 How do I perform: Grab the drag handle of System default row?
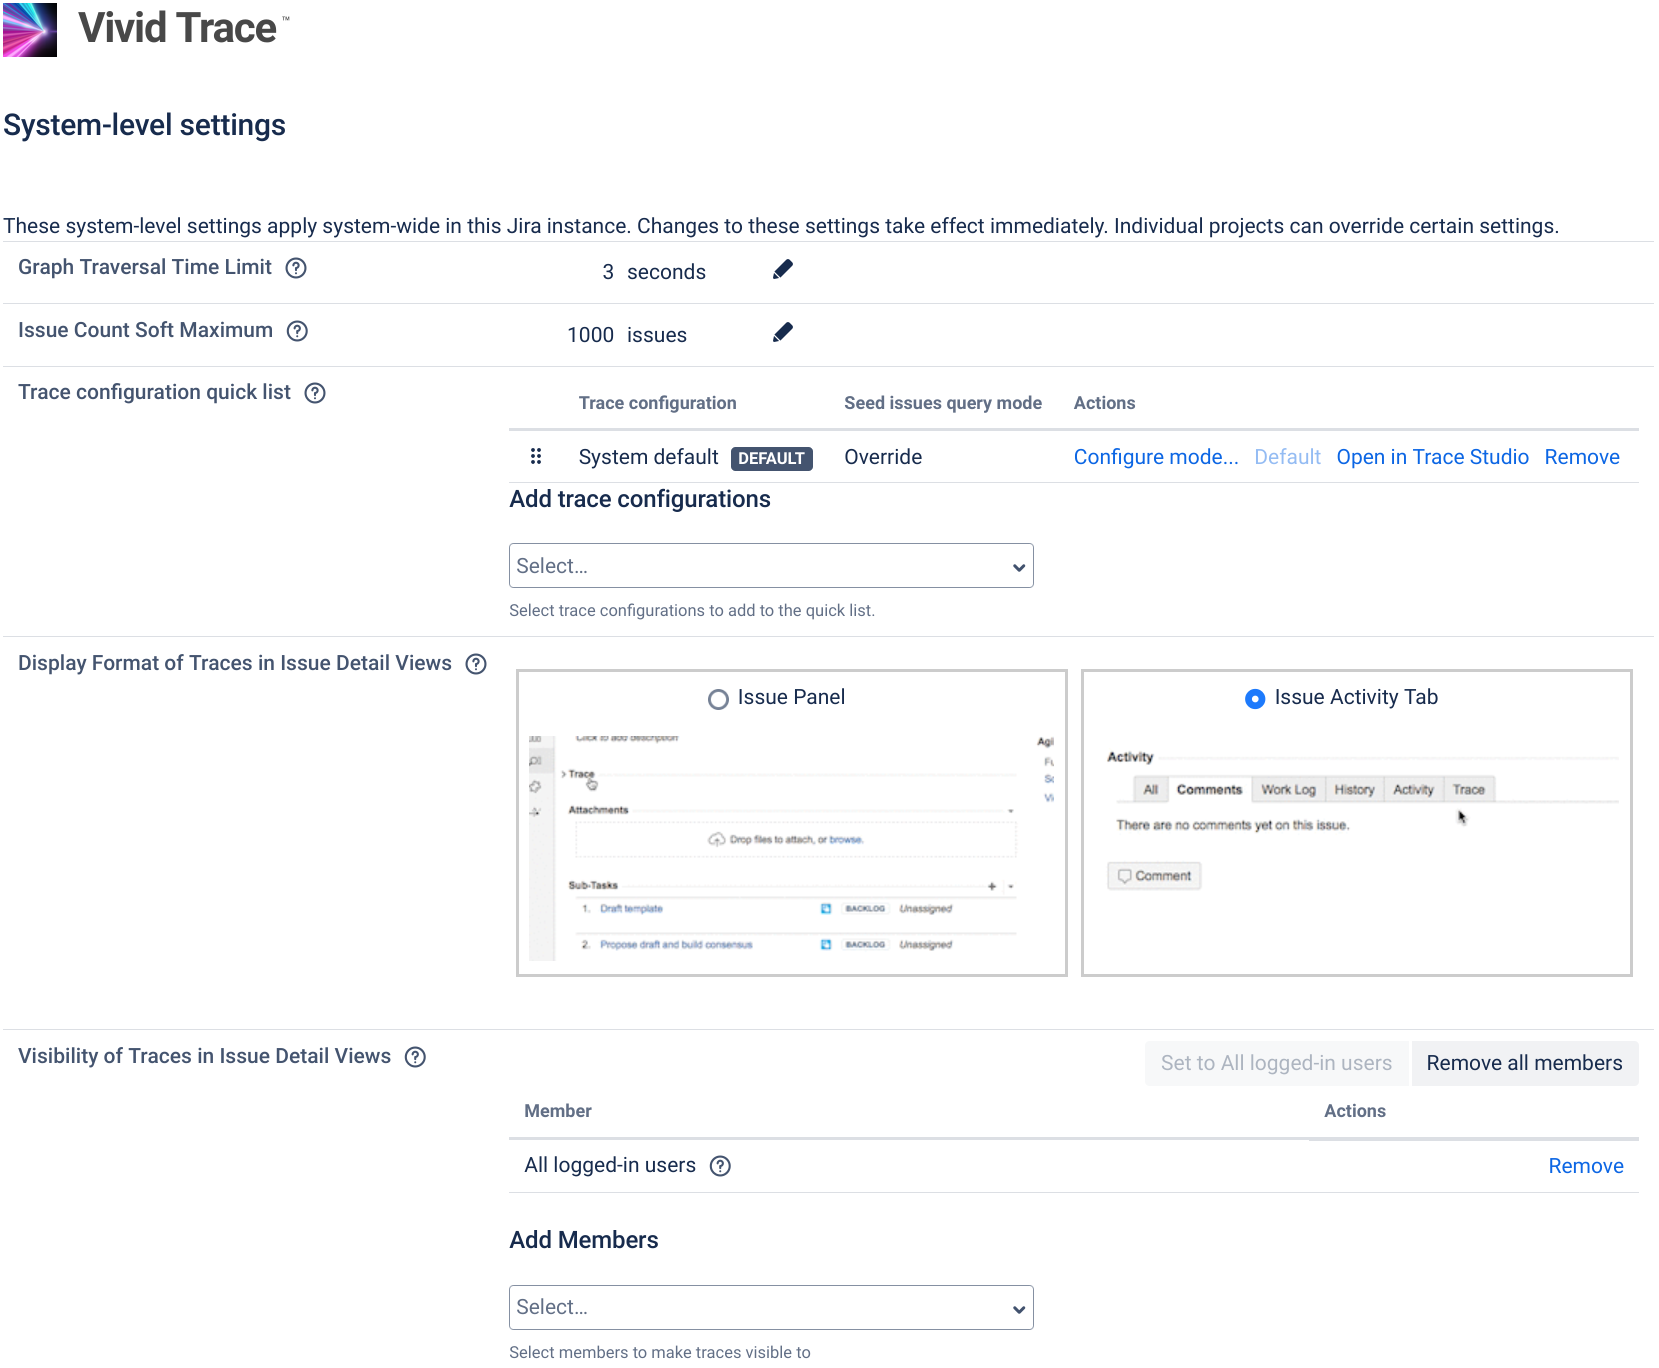tap(536, 456)
